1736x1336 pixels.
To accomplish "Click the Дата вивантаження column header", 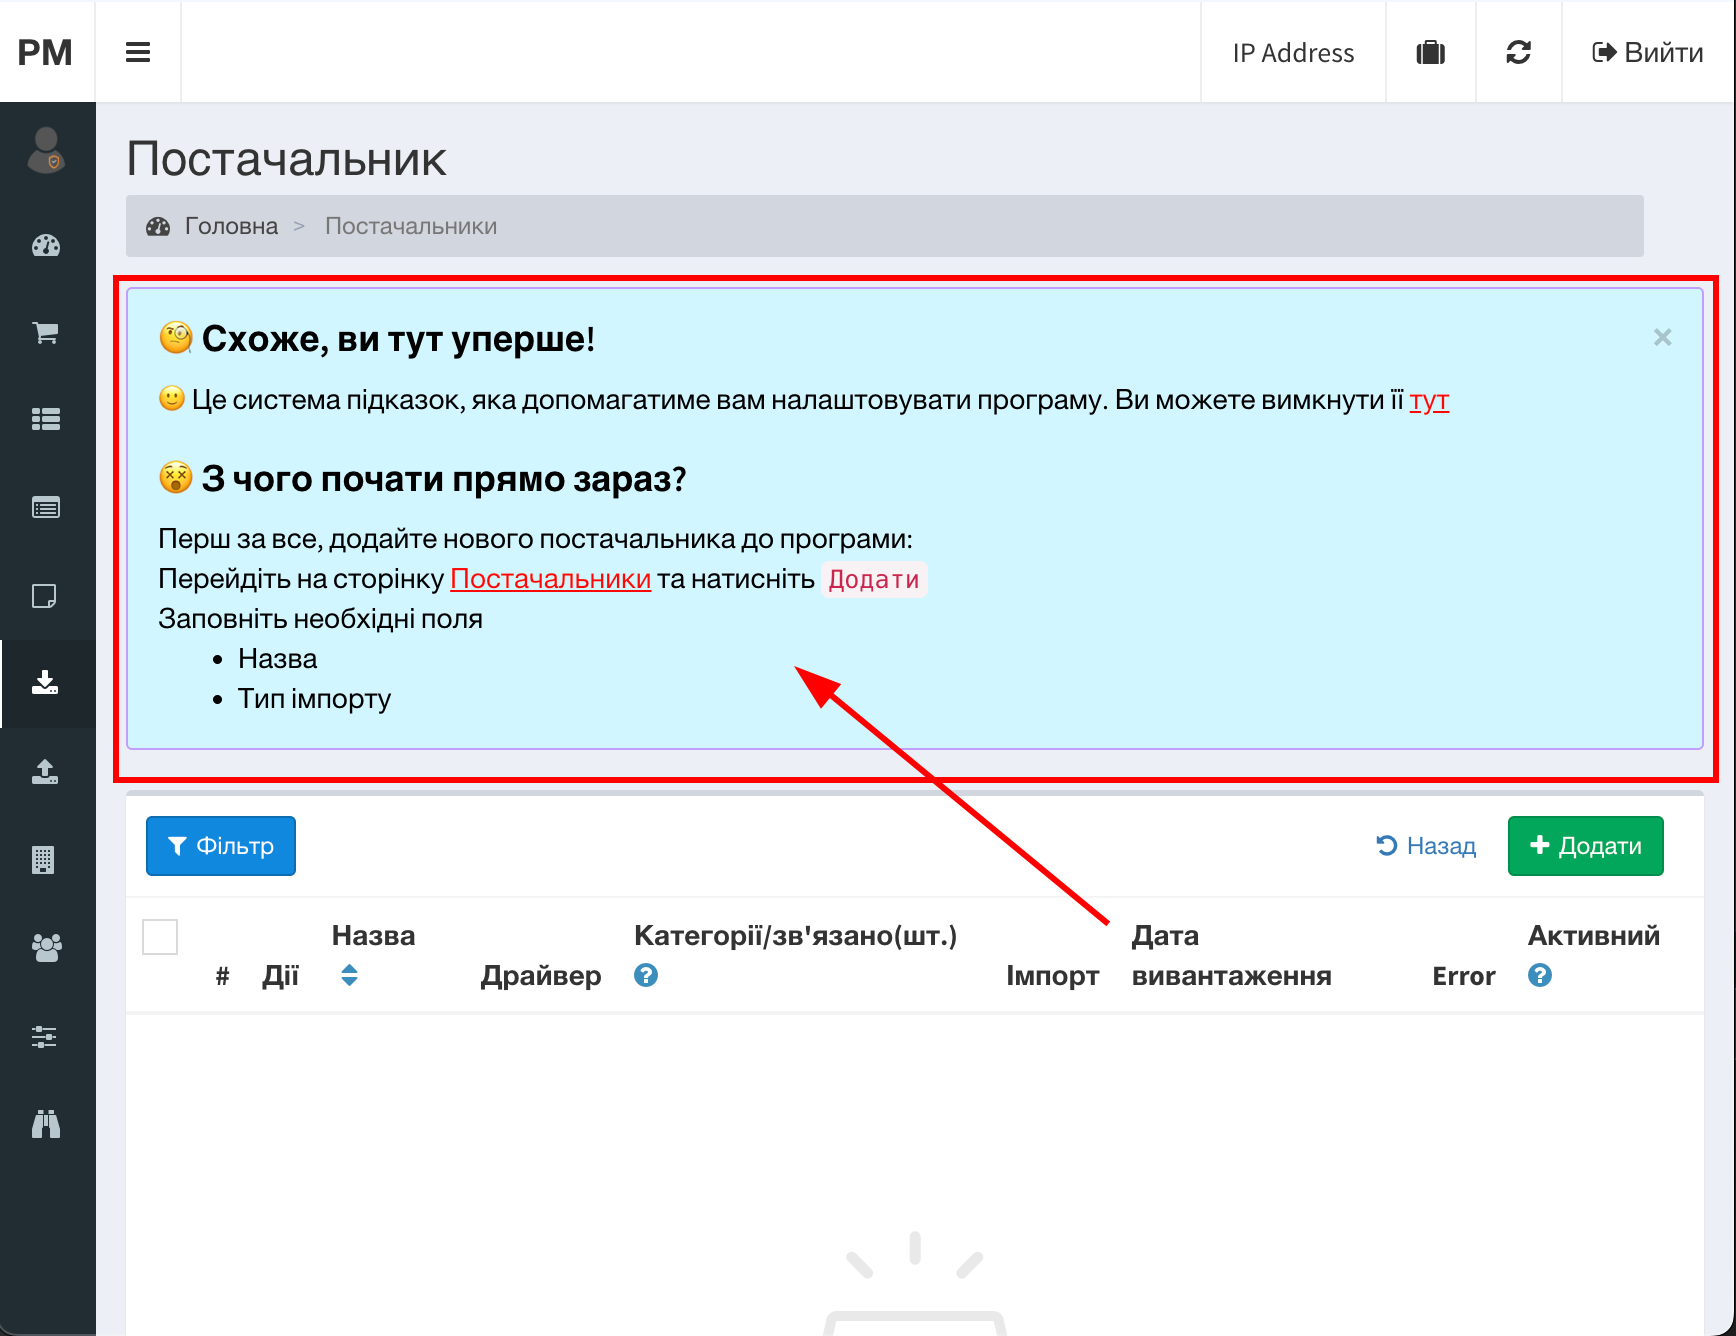I will [1232, 956].
